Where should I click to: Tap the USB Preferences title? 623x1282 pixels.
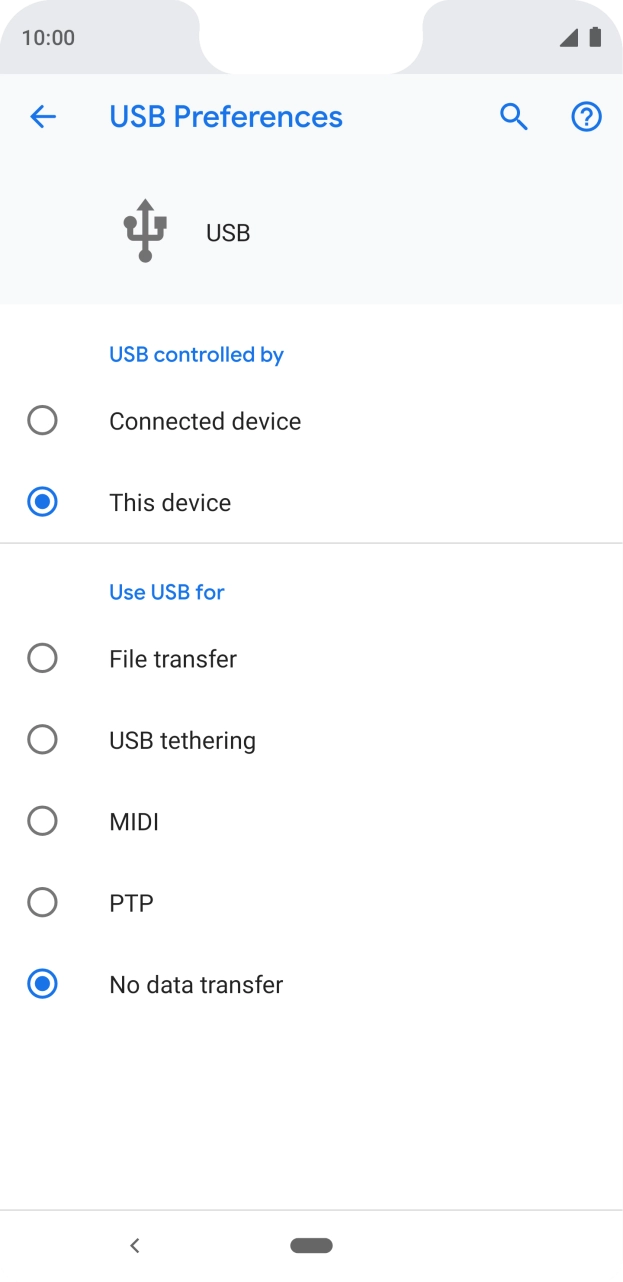(x=226, y=117)
